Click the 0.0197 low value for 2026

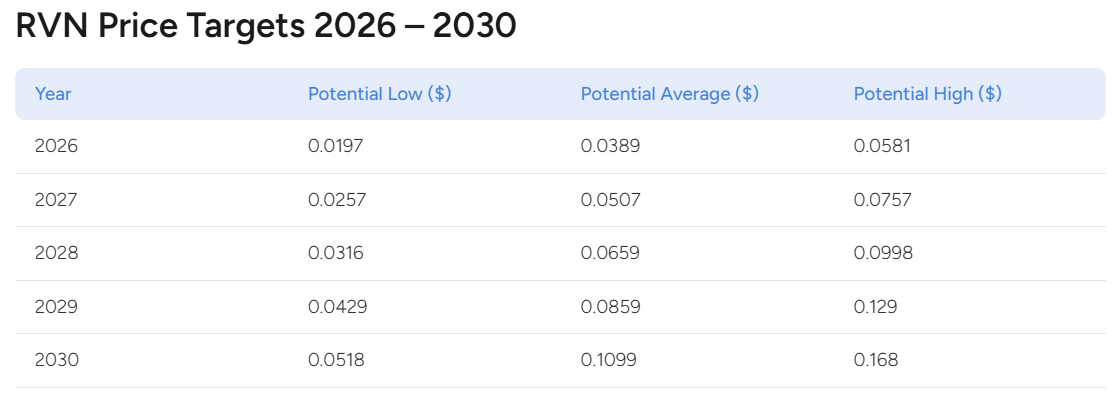[335, 146]
